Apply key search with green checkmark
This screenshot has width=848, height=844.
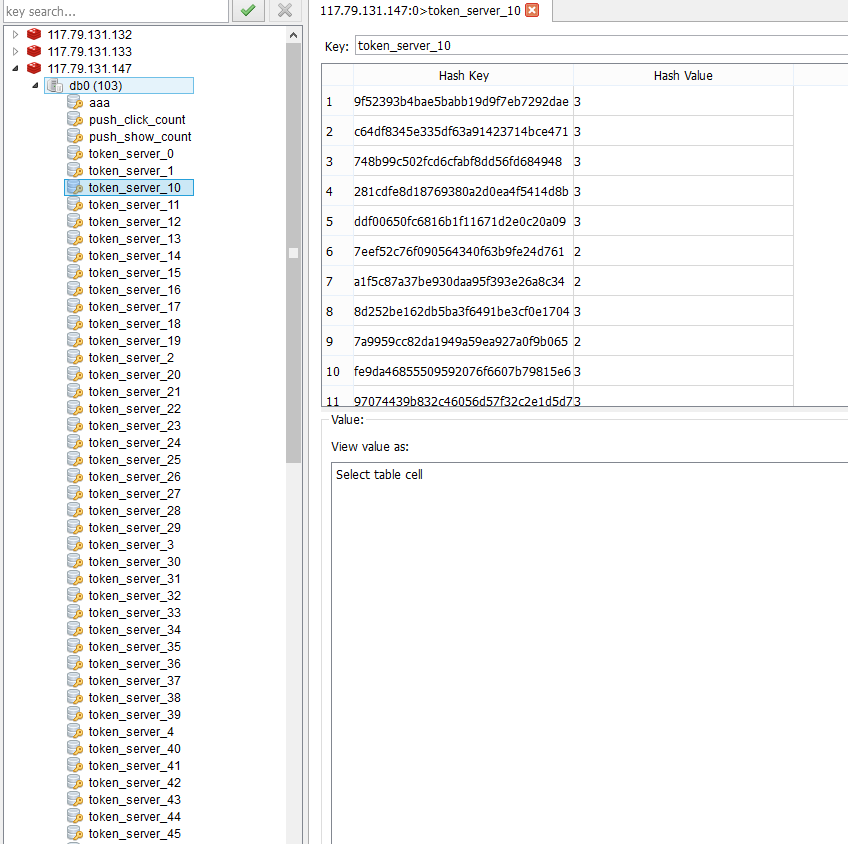(248, 10)
